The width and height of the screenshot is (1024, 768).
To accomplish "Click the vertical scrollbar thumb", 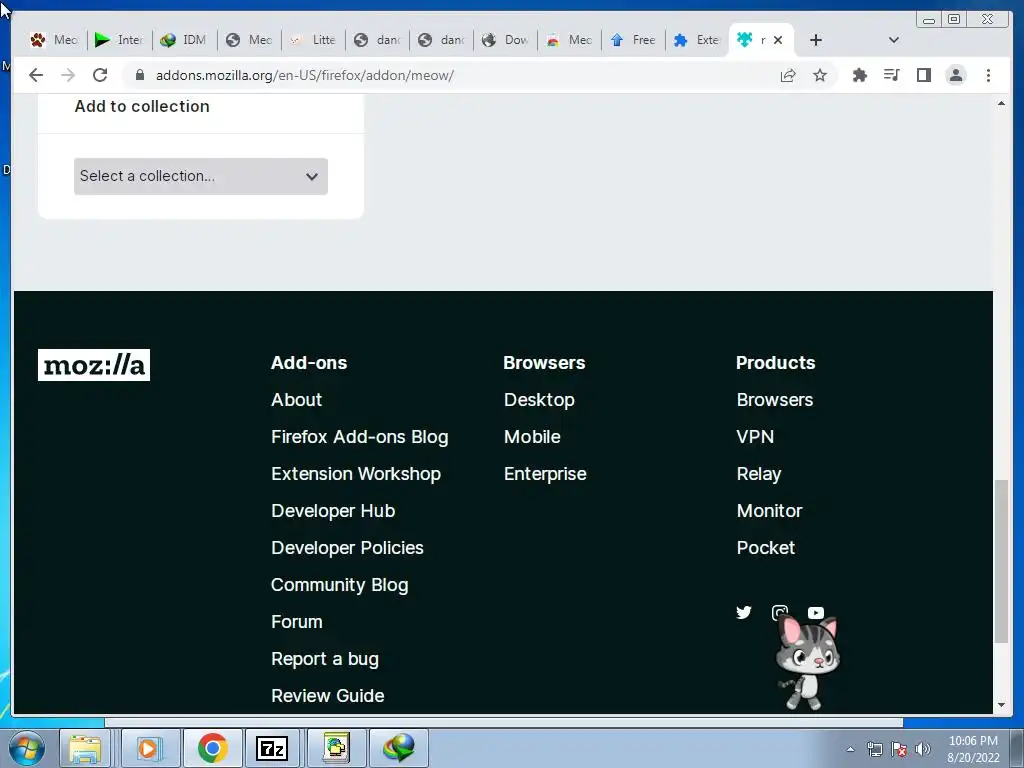I will pos(1001,562).
